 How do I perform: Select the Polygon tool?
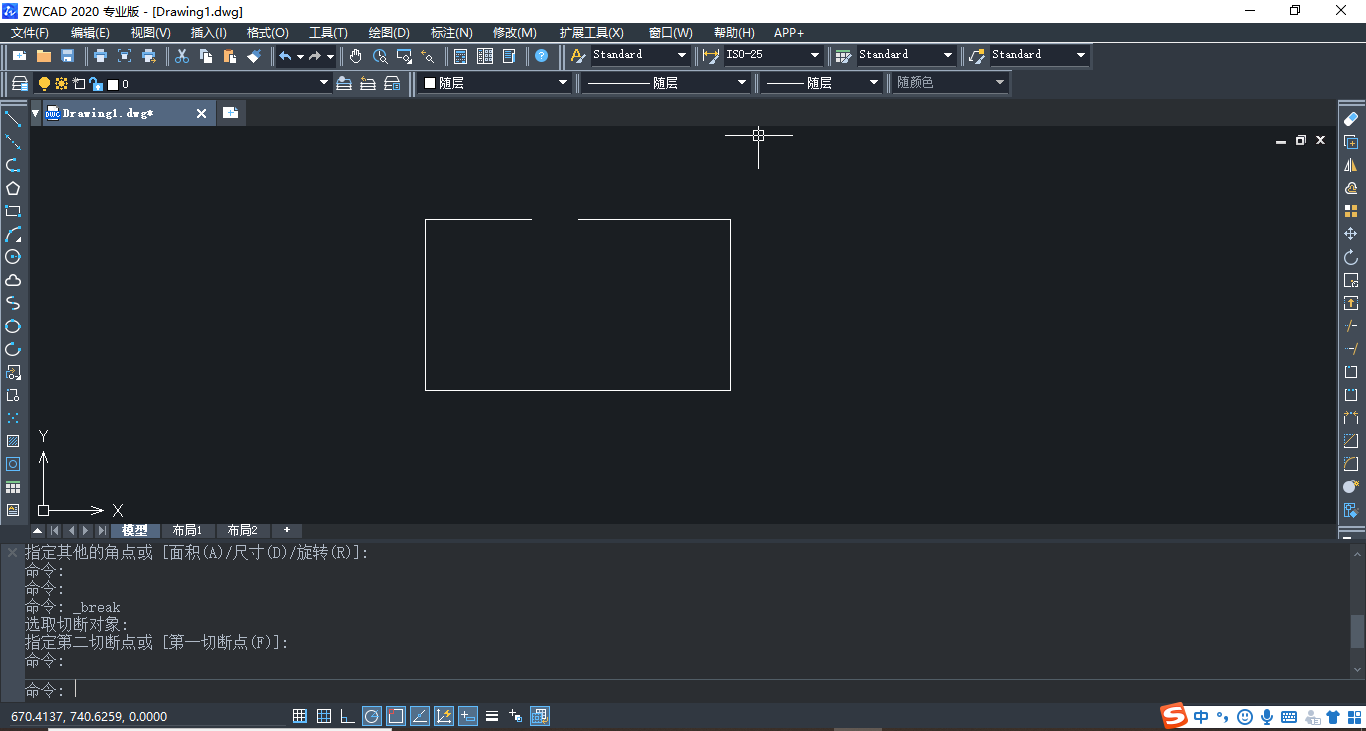coord(13,188)
